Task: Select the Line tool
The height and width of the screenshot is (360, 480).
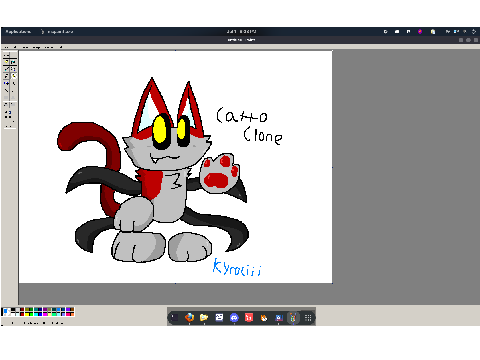Action: coord(6,91)
